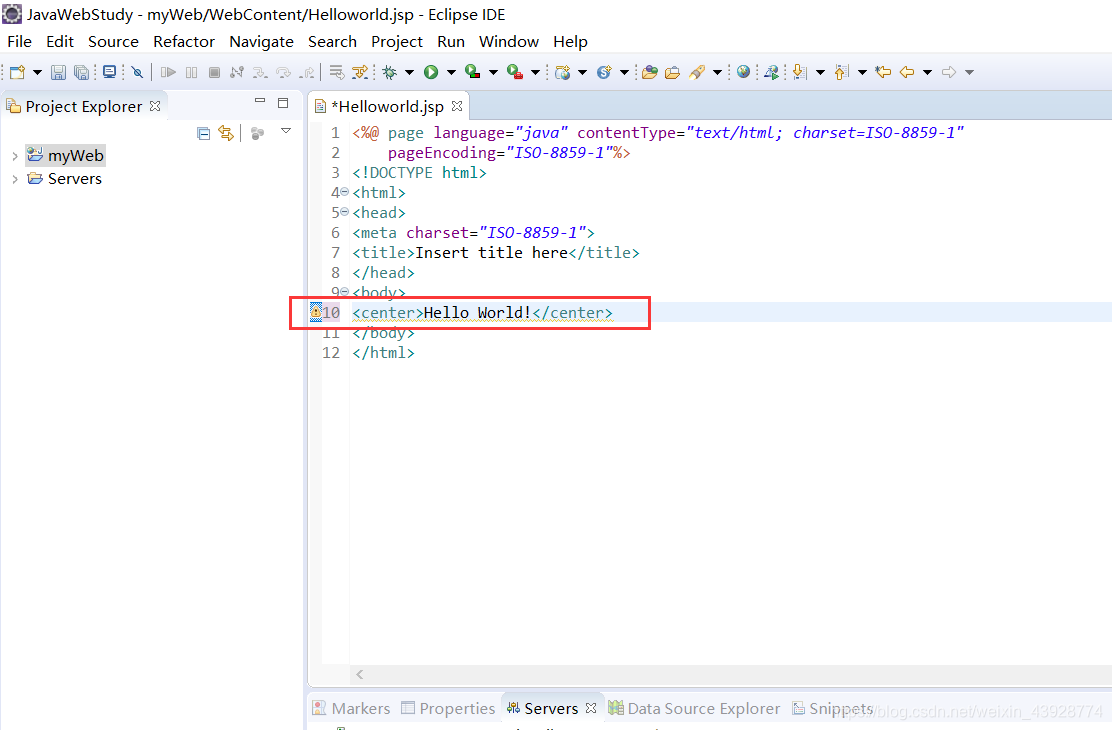Collapse All in Project Explorer

pos(204,133)
